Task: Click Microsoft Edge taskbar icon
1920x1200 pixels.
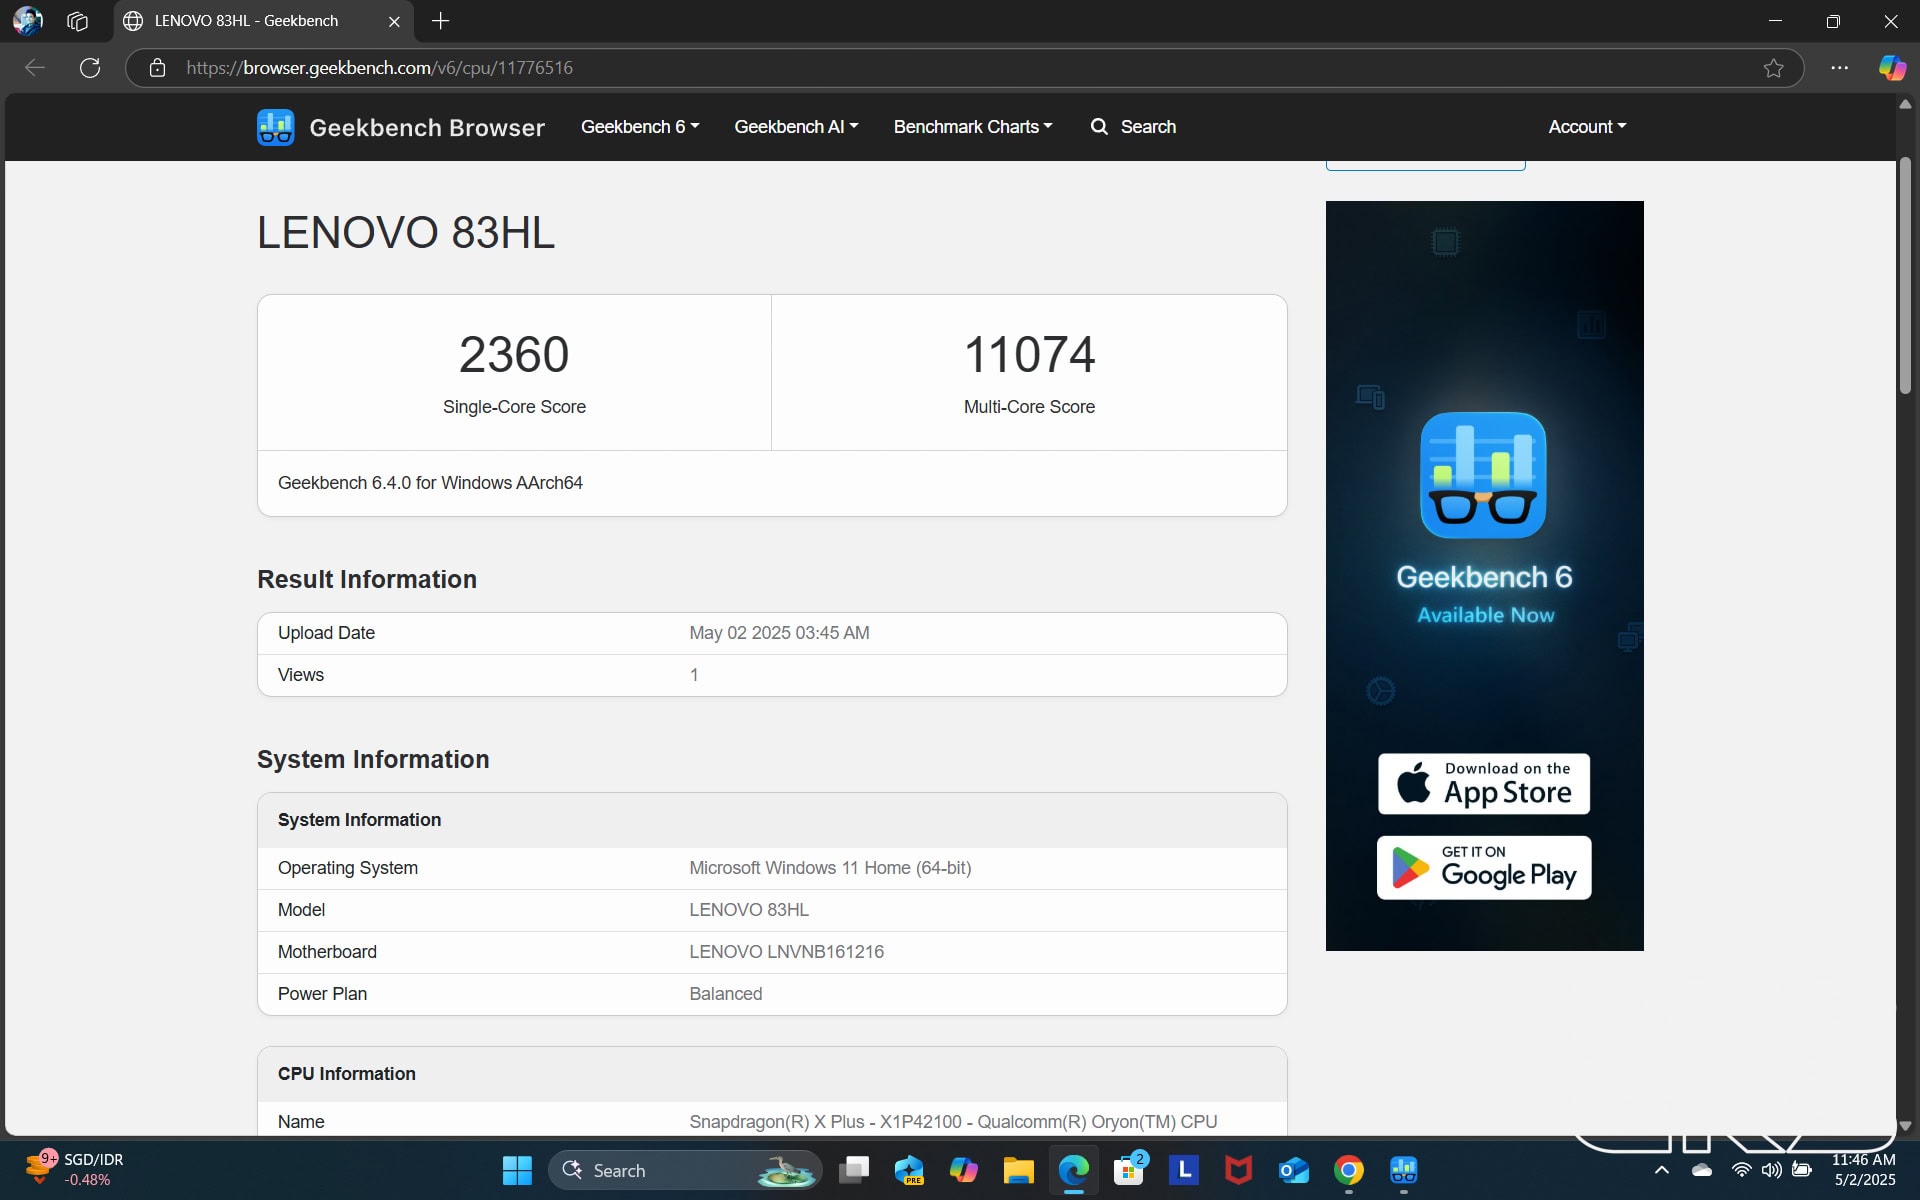Action: 1074,1170
